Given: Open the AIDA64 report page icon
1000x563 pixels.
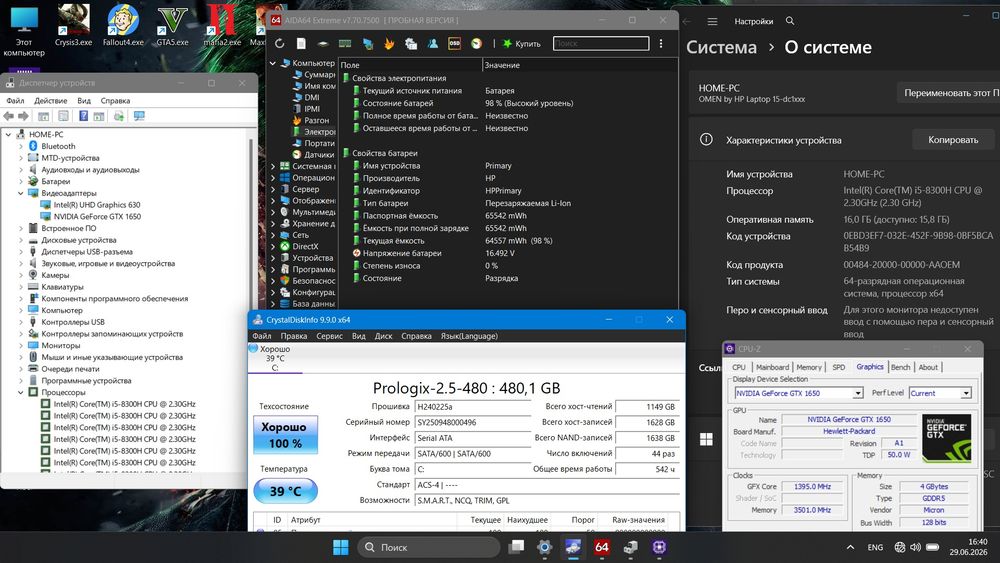Looking at the screenshot, I should click(301, 43).
